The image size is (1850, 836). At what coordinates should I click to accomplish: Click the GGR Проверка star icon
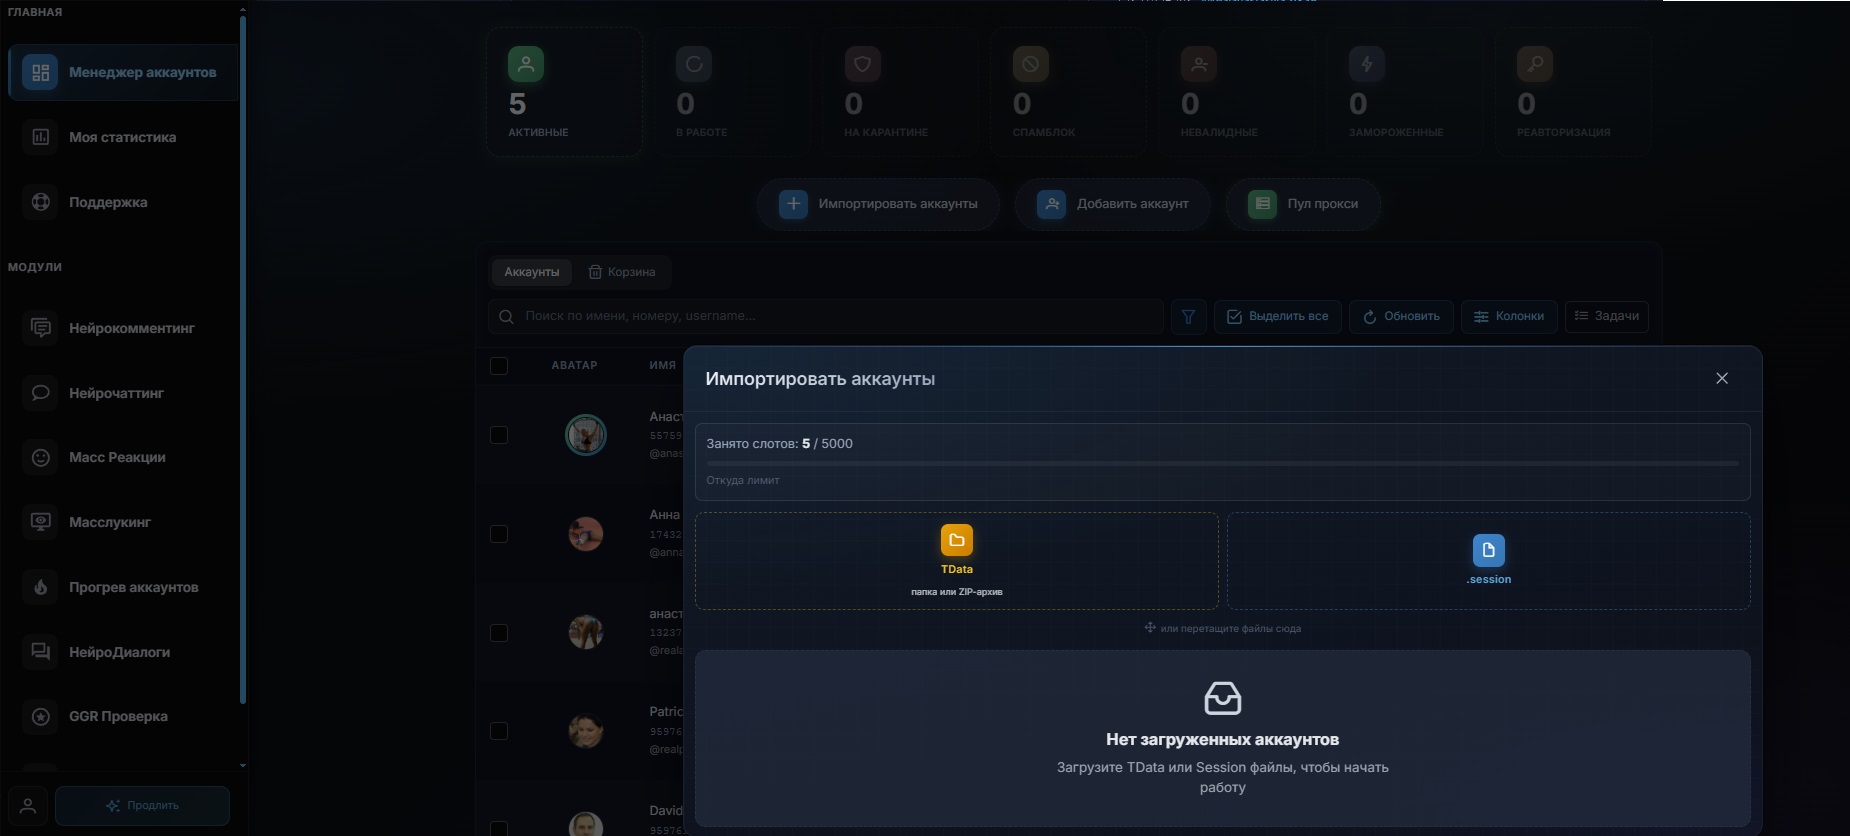(41, 716)
